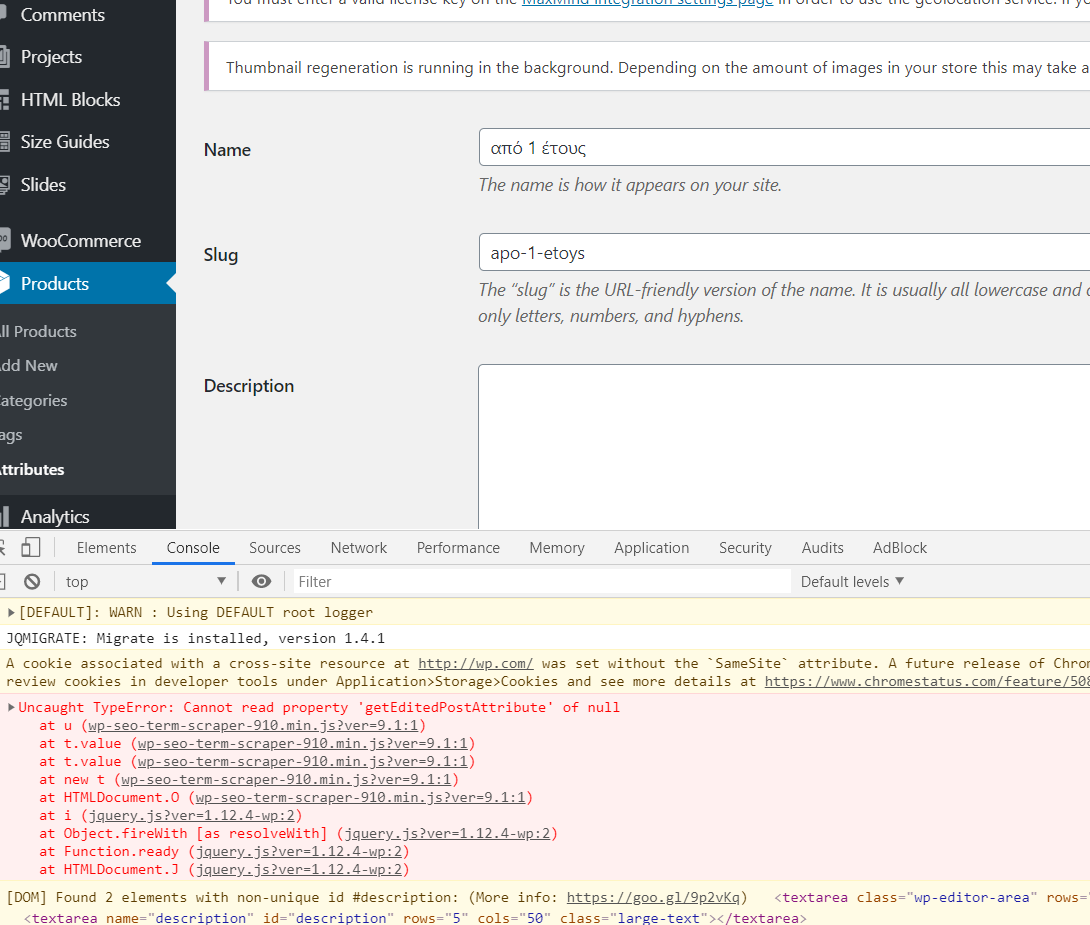1090x925 pixels.
Task: Switch to Elements tab in DevTools
Action: [106, 548]
